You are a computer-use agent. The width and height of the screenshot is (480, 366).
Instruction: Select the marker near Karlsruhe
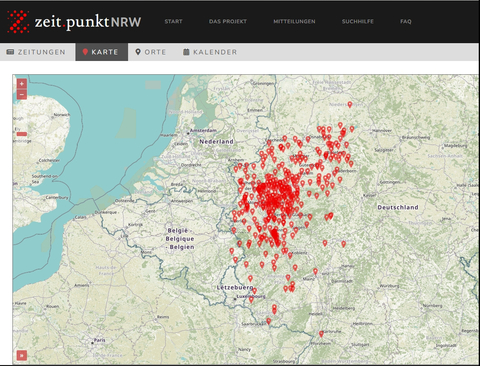(x=321, y=334)
